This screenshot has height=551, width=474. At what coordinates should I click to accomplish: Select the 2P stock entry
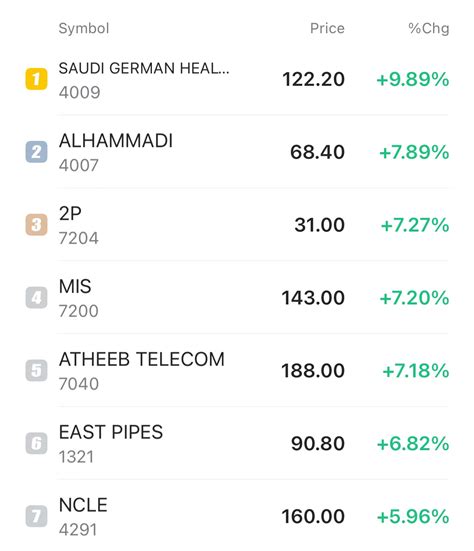click(x=237, y=225)
